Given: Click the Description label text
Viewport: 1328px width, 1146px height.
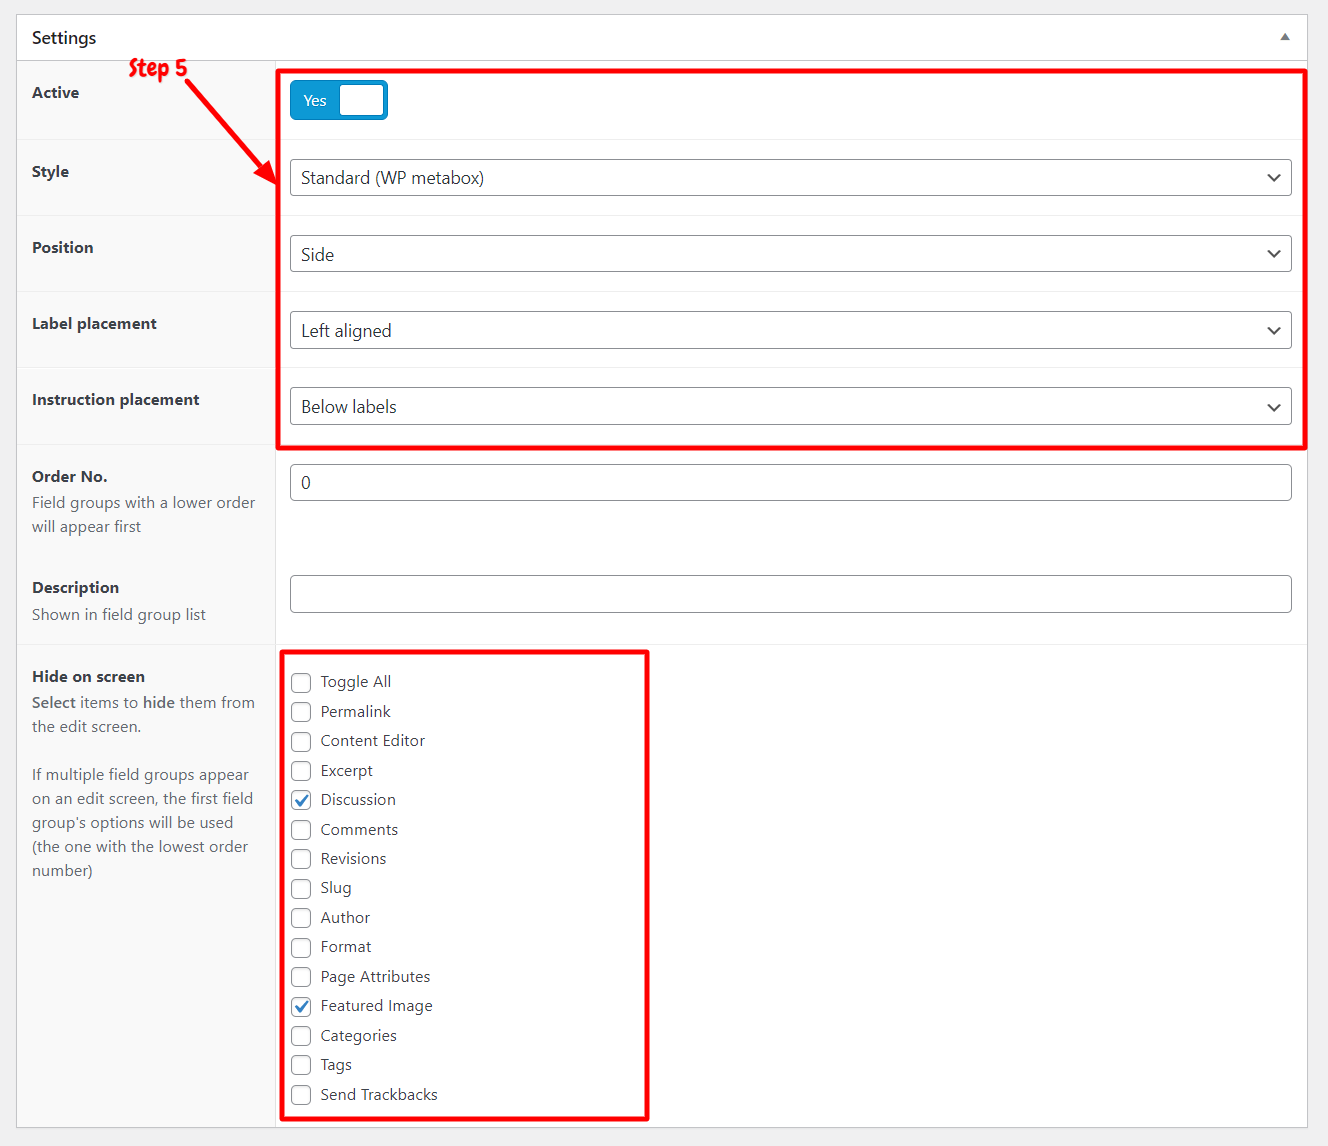Looking at the screenshot, I should pyautogui.click(x=76, y=588).
